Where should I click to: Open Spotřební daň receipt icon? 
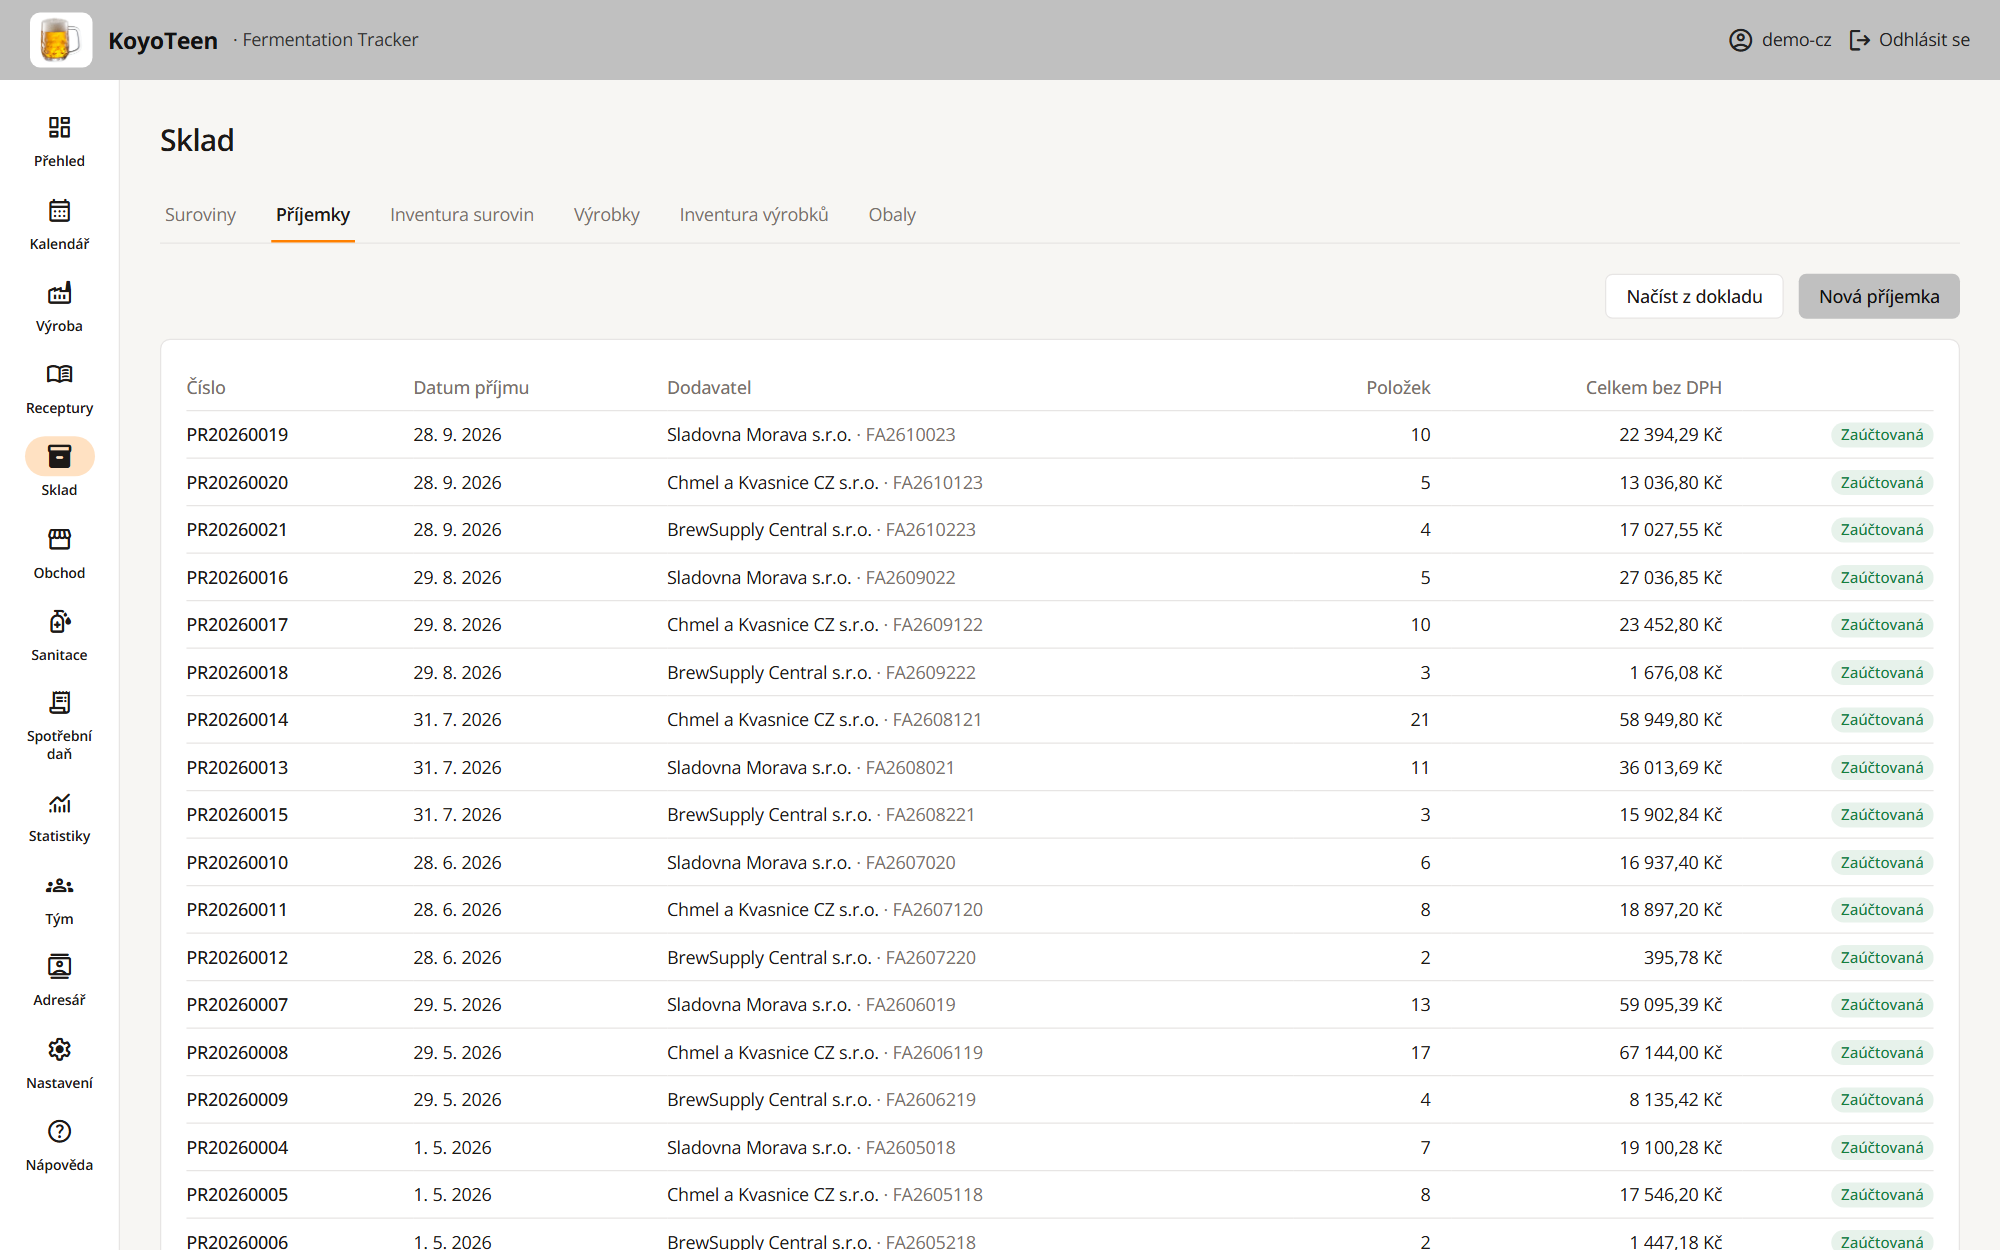(x=59, y=703)
